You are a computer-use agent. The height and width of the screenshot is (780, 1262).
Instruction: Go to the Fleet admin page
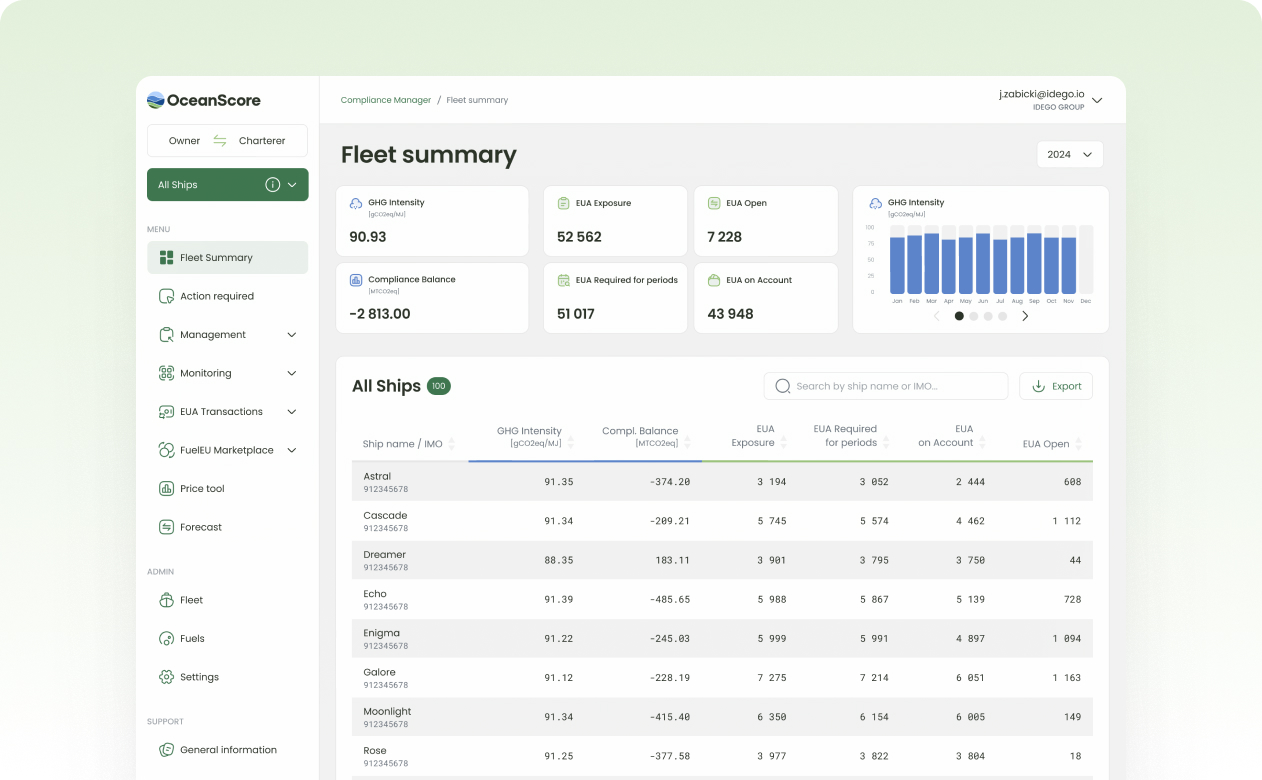[x=191, y=600]
